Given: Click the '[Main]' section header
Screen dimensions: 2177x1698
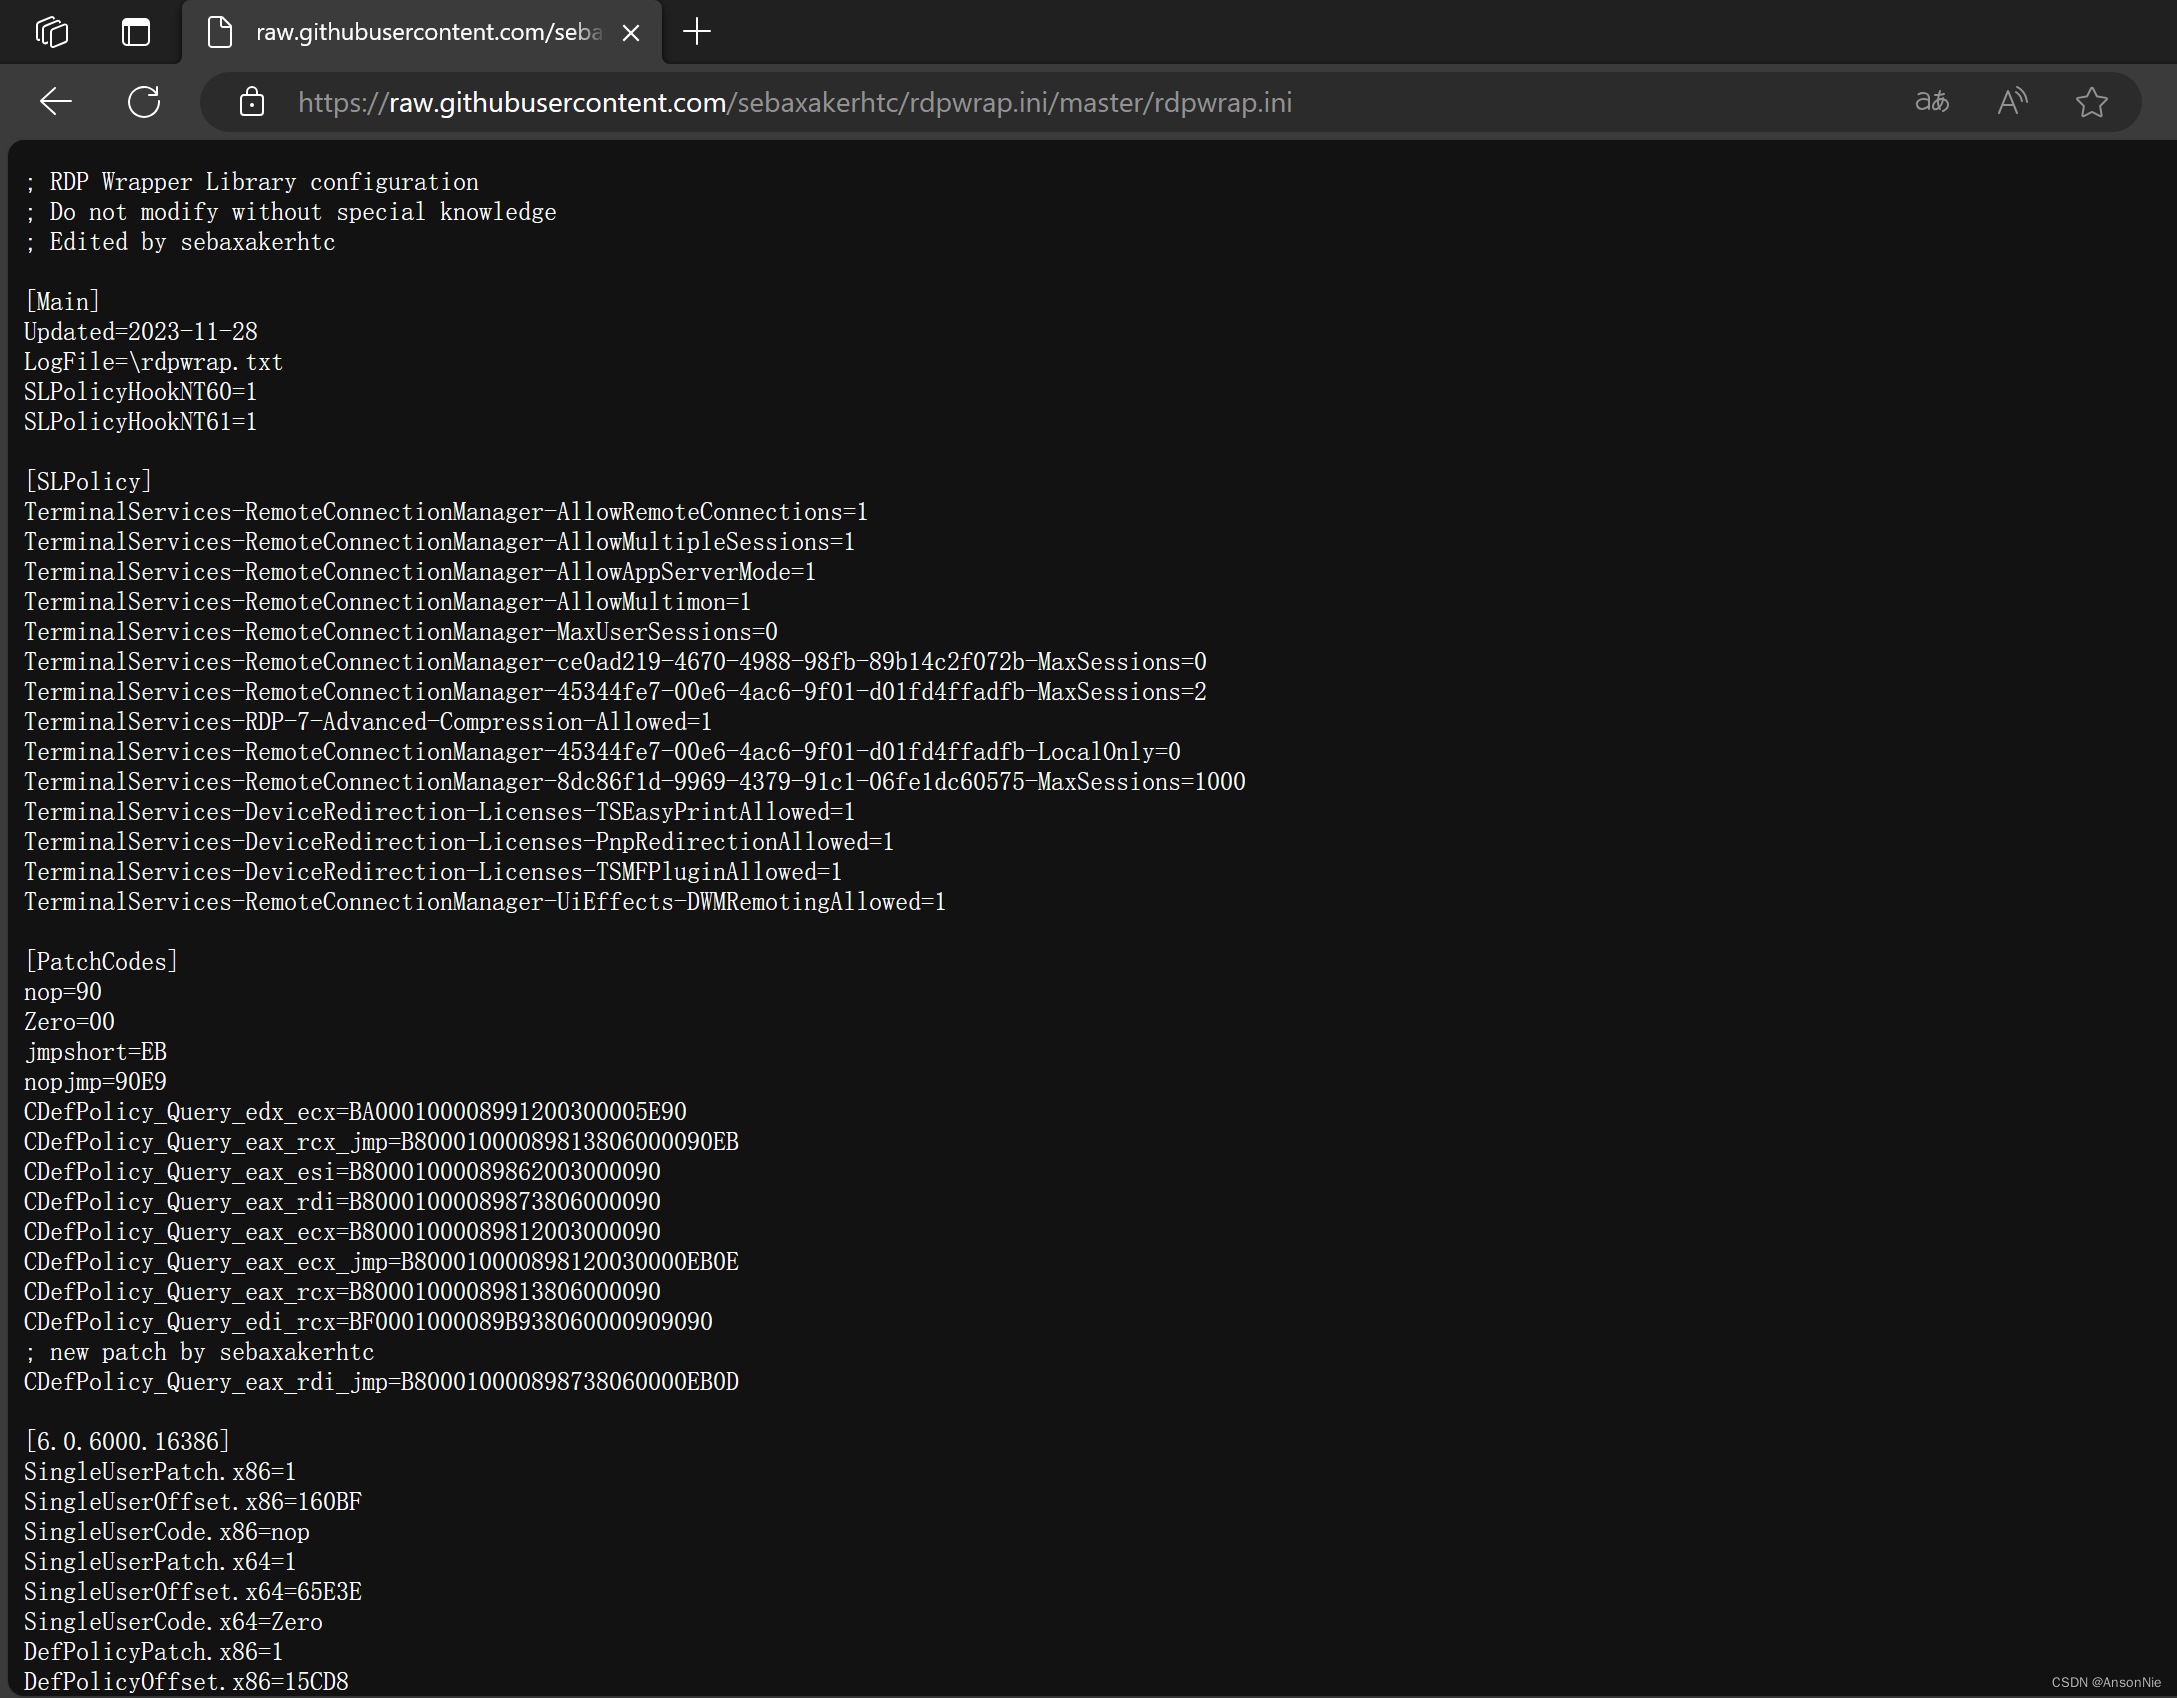Looking at the screenshot, I should point(63,302).
